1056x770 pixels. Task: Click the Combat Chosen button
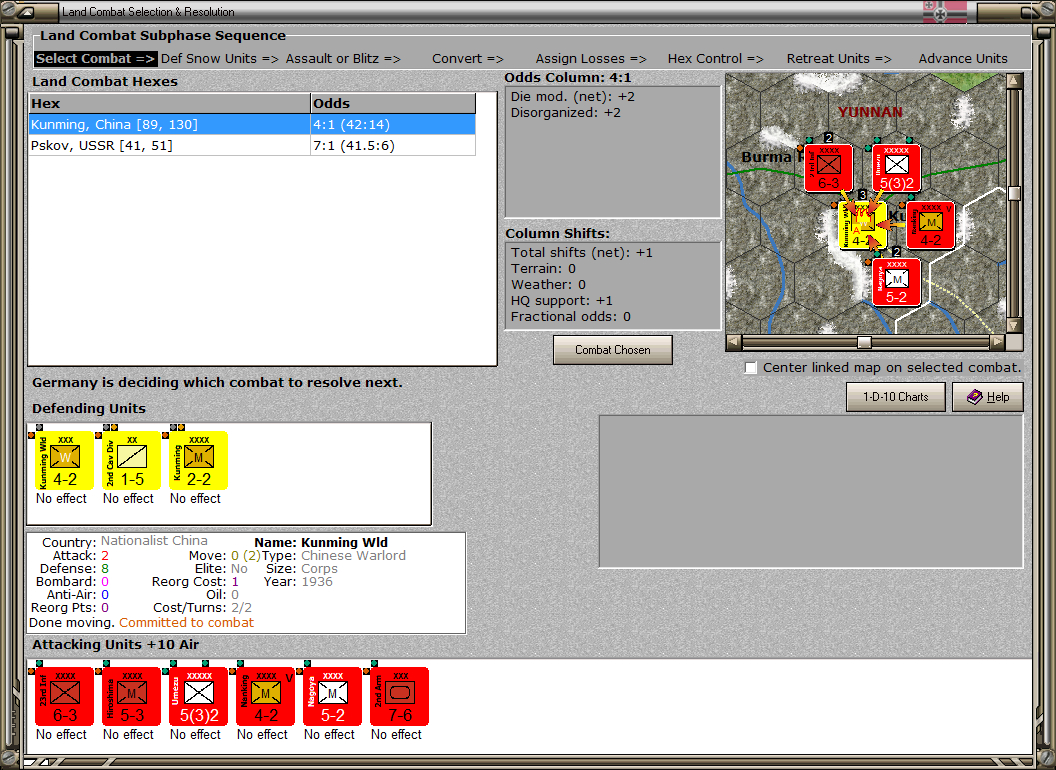613,350
